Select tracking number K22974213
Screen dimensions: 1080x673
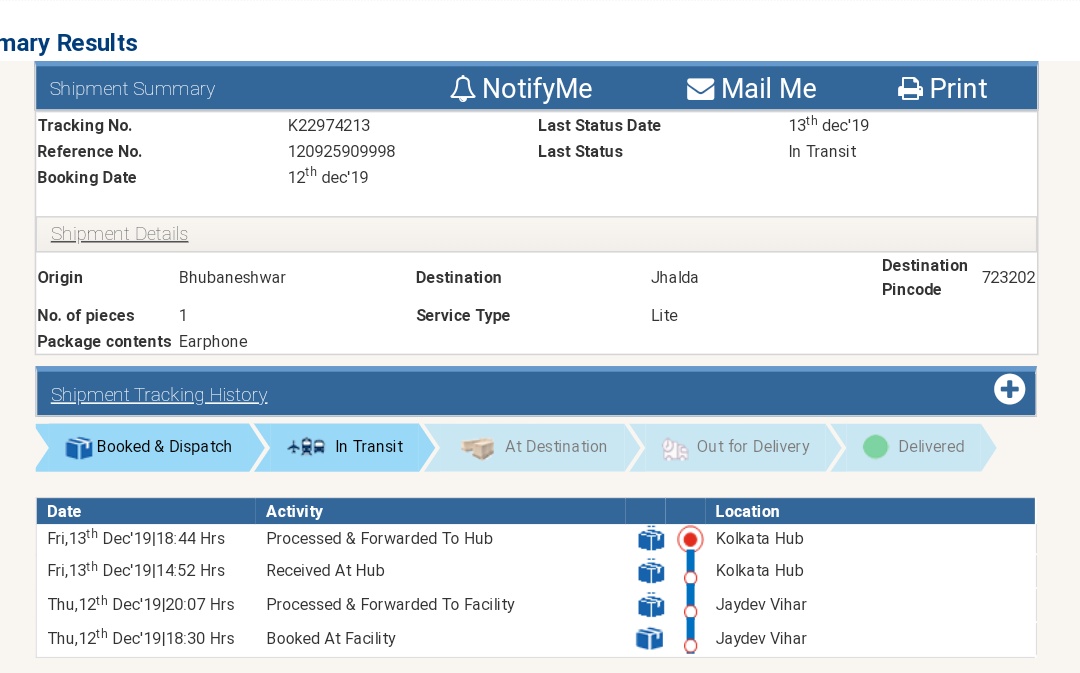point(329,125)
